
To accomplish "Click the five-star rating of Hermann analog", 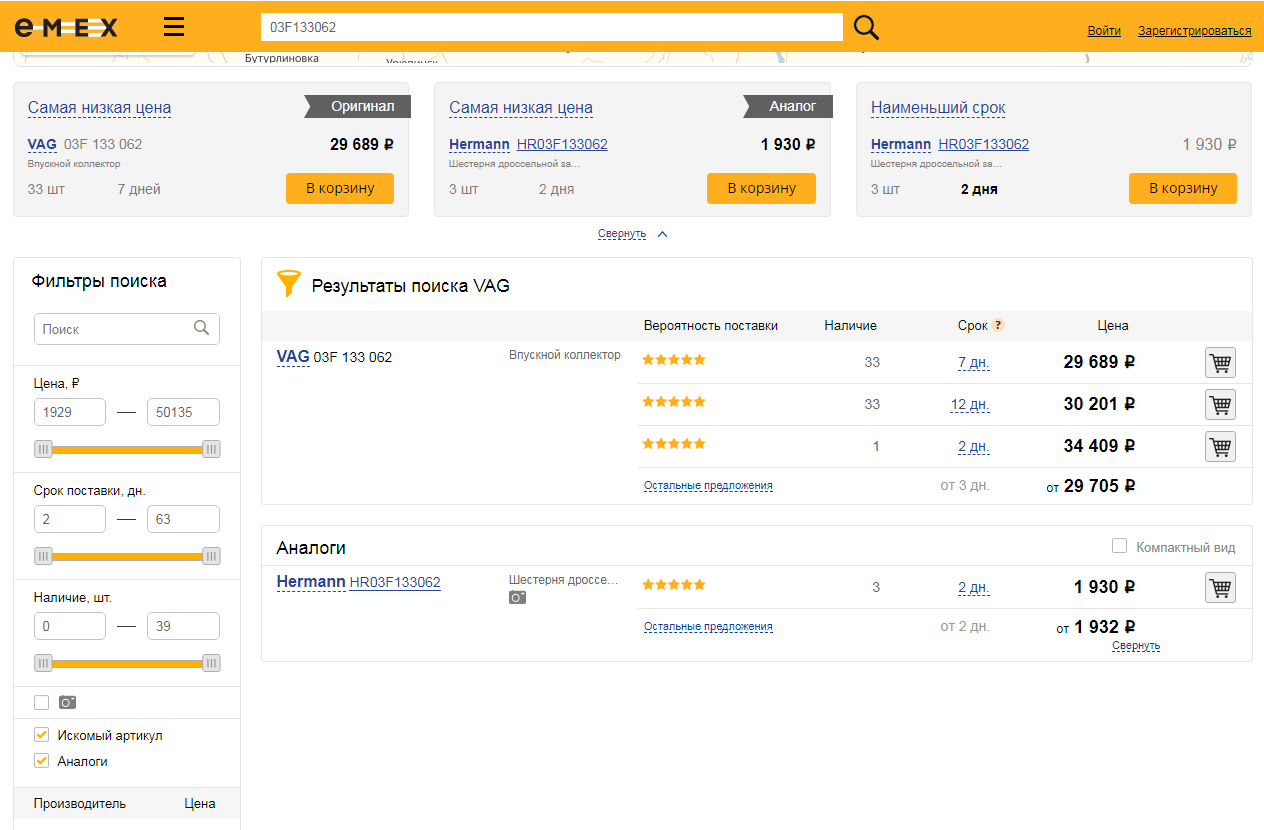I will click(674, 585).
